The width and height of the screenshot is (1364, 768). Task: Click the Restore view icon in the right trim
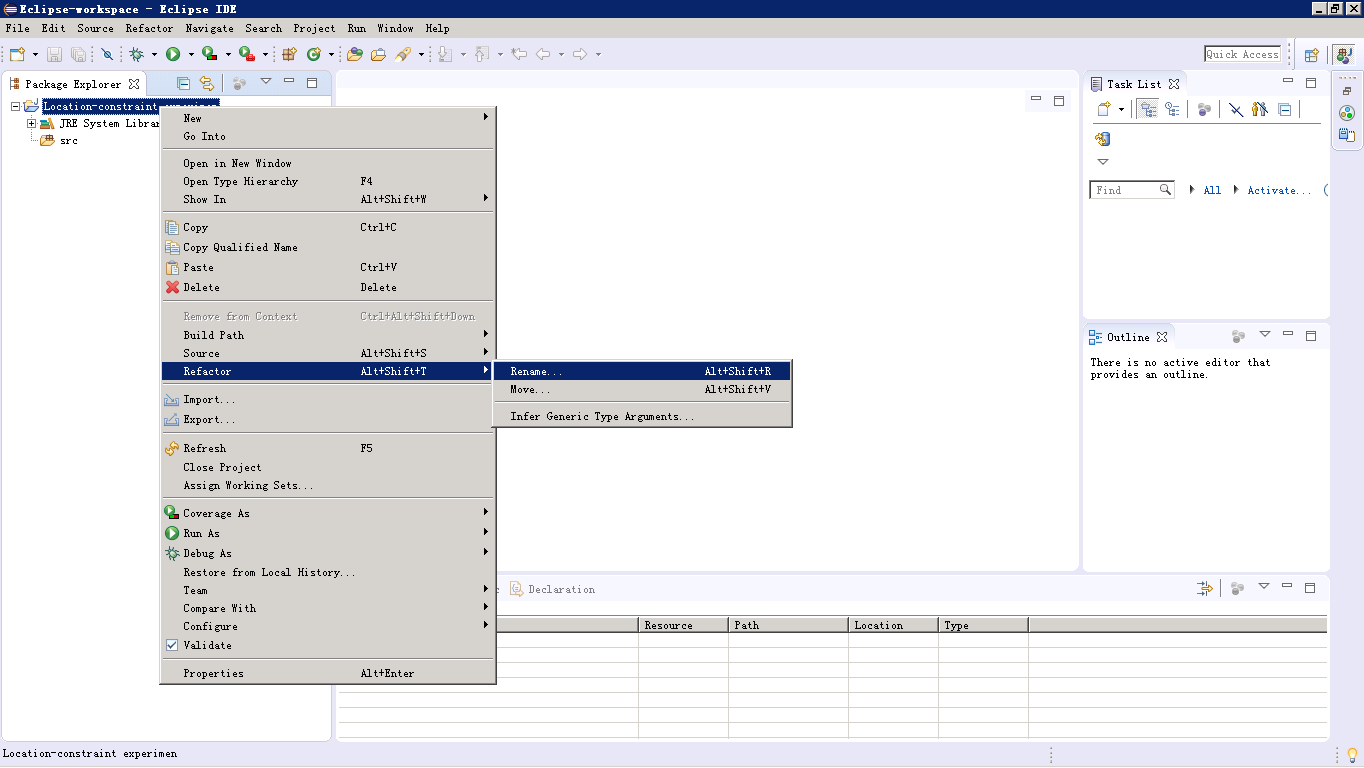[1347, 91]
